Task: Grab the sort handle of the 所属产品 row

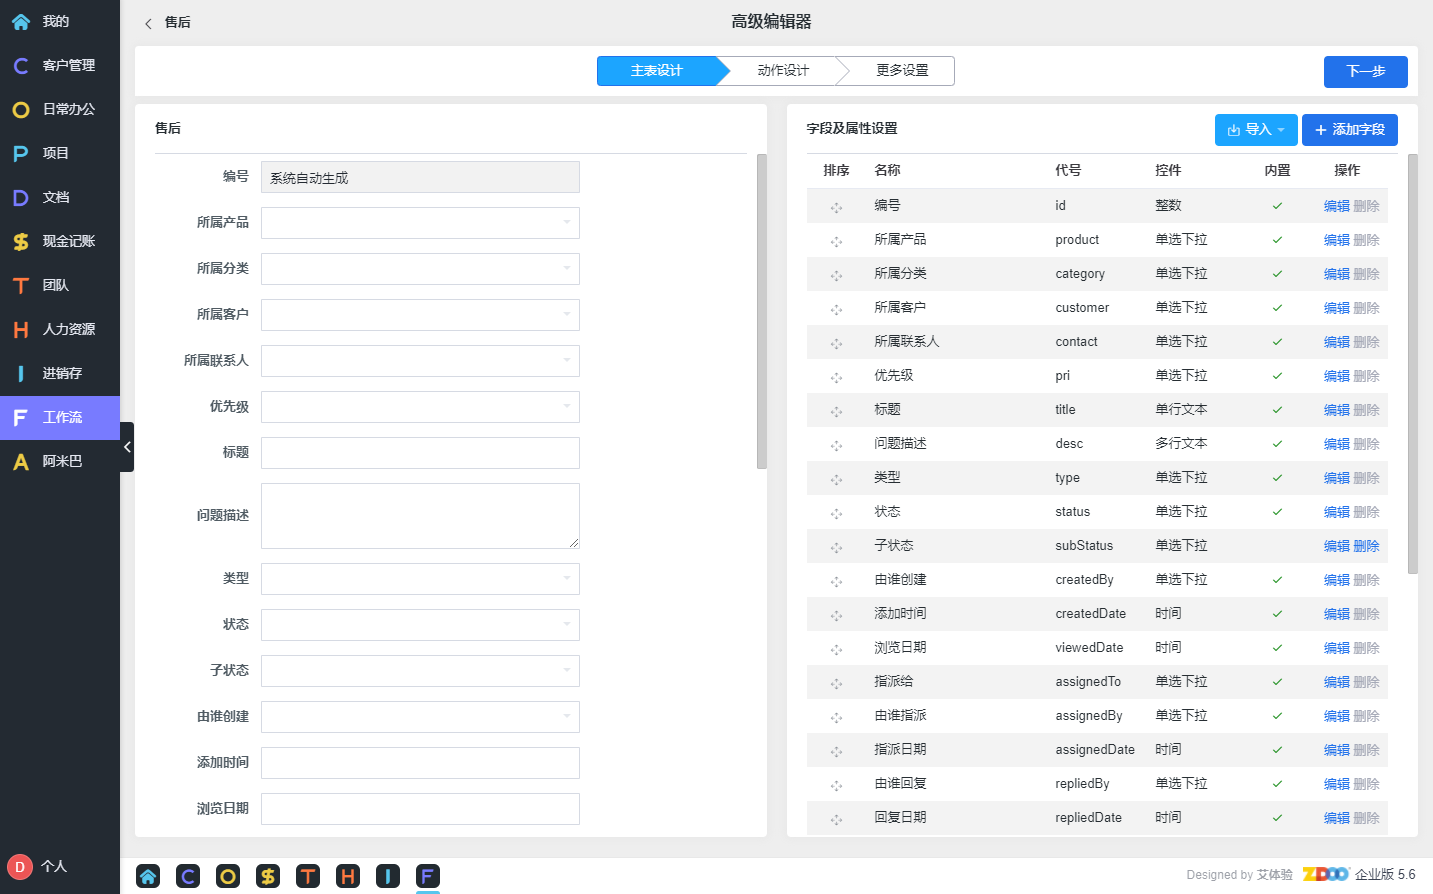Action: [x=836, y=241]
